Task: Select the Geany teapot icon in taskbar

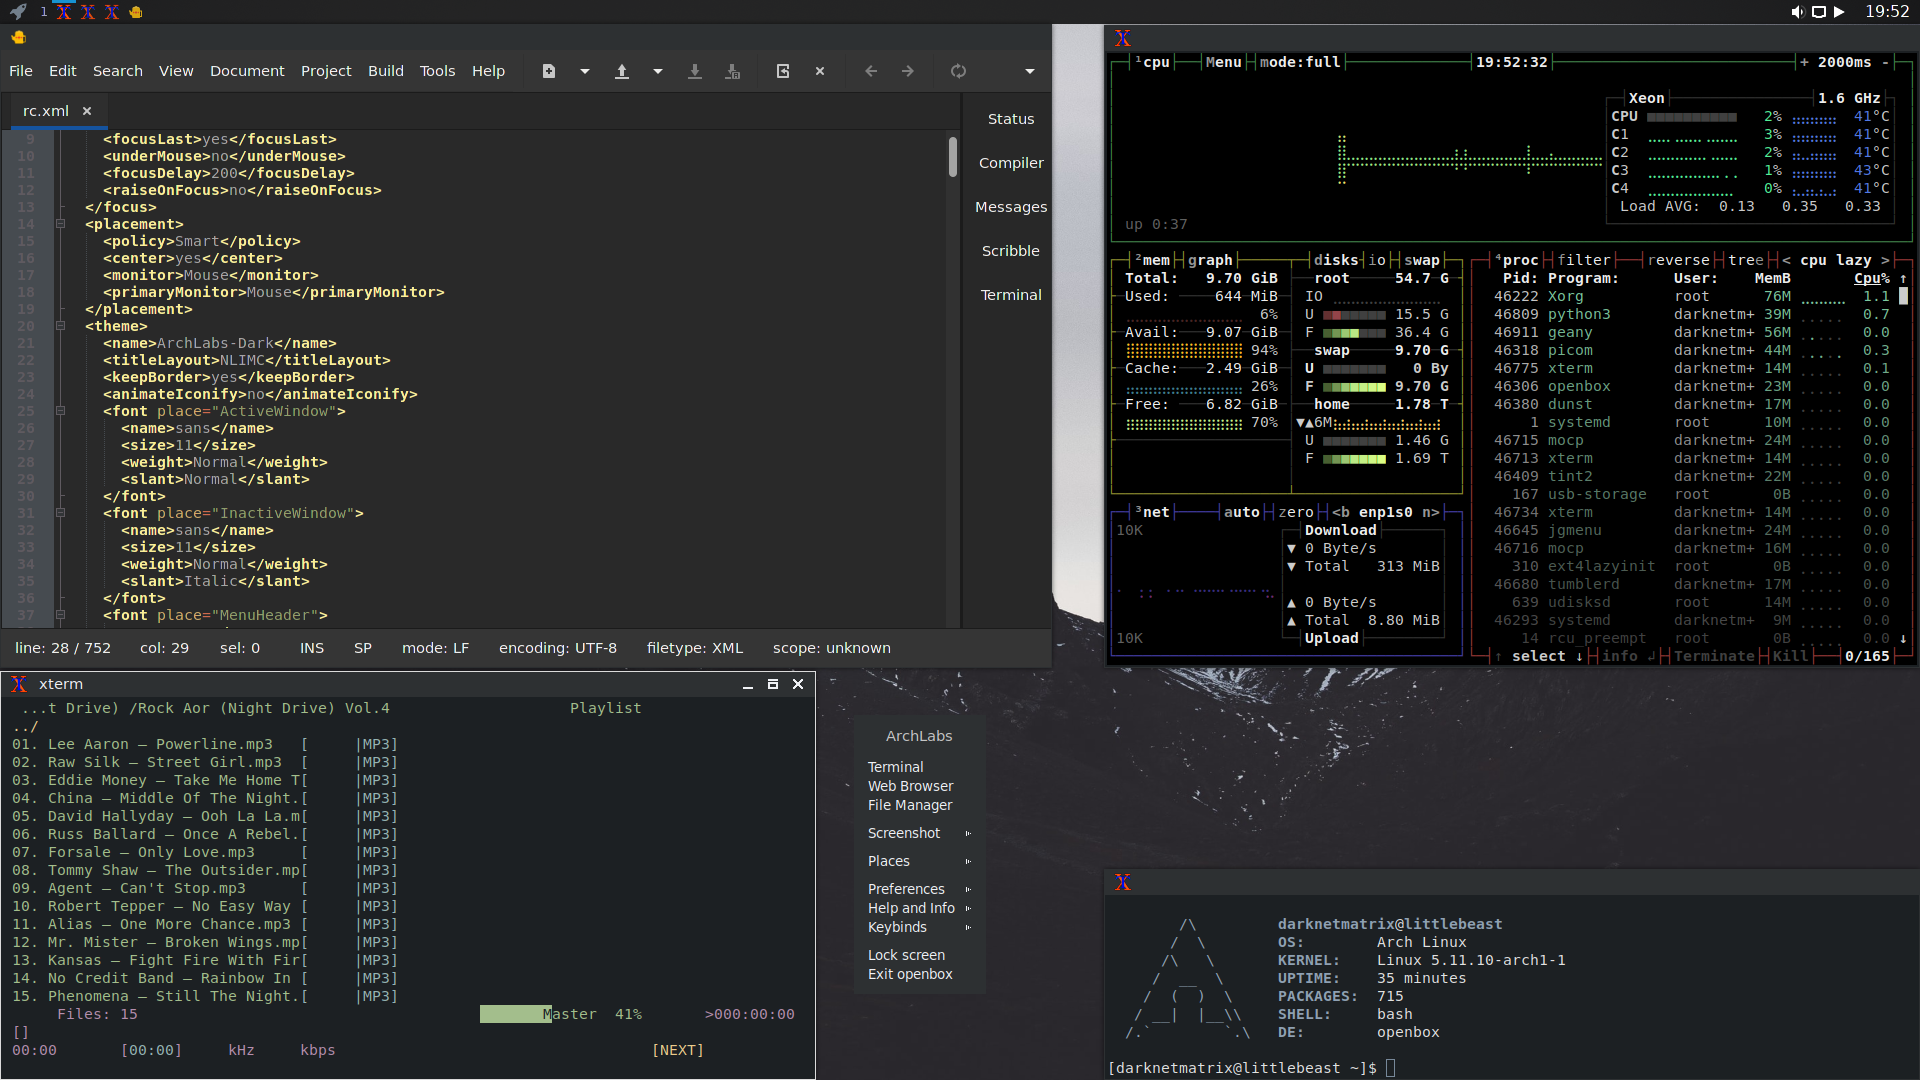Action: 136,12
